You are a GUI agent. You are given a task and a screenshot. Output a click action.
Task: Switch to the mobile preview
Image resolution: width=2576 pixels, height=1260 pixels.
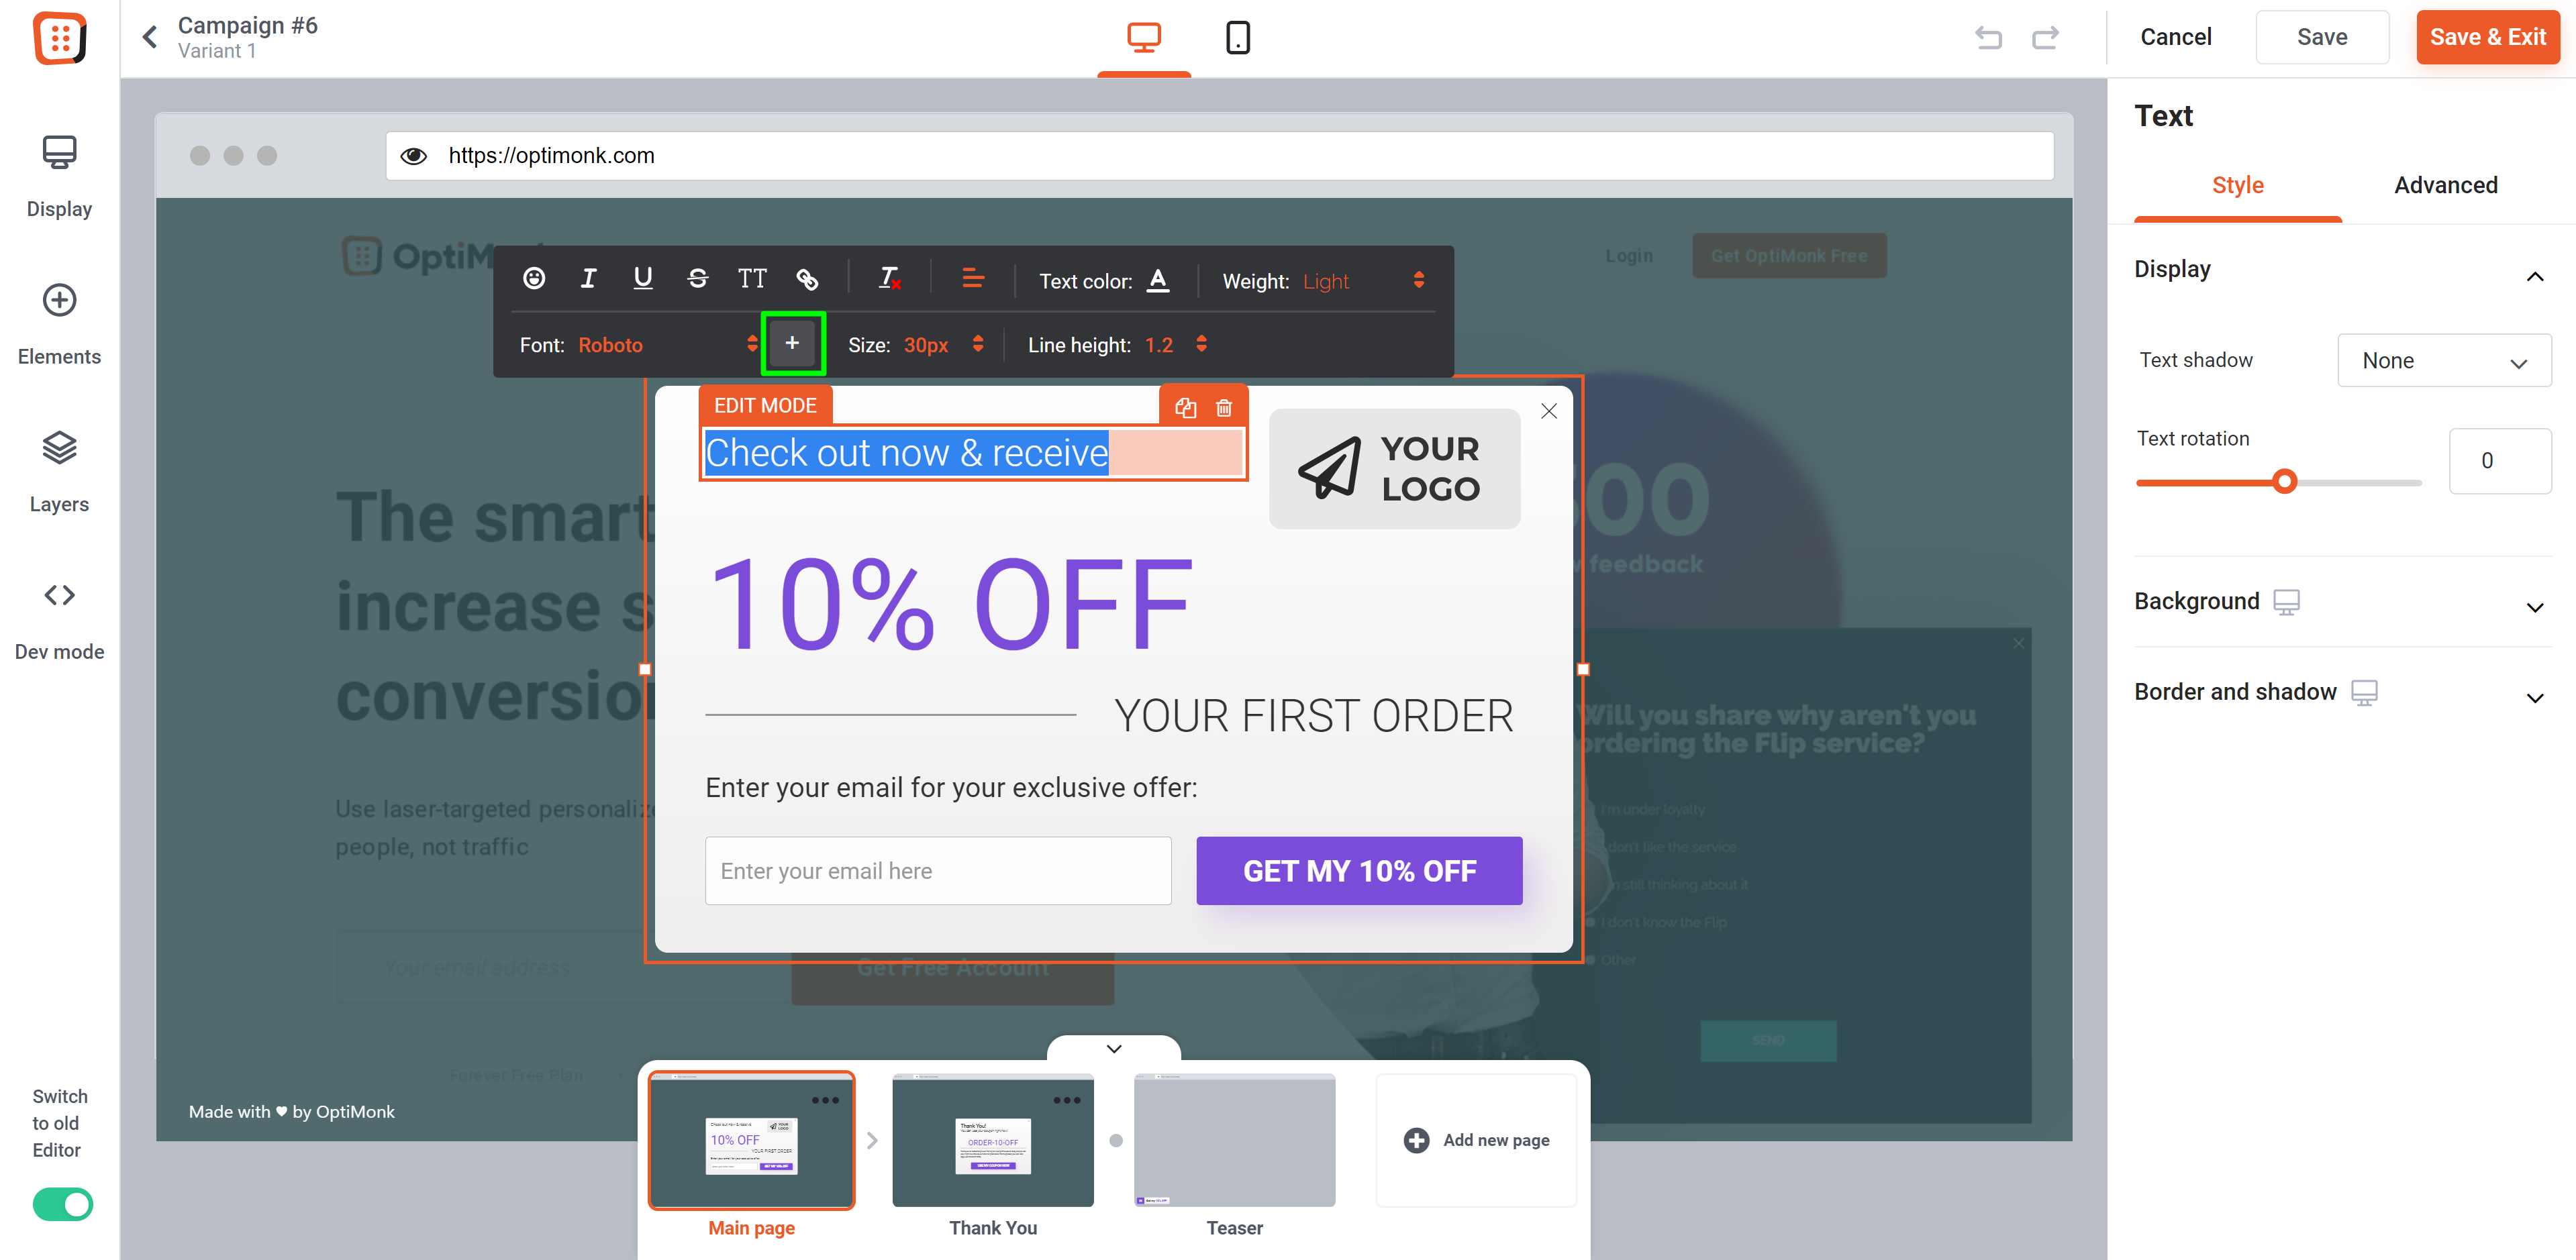1237,38
